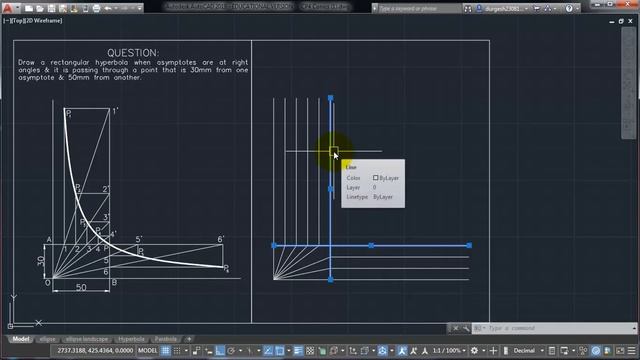Toggle Object Snap Tracking
The width and height of the screenshot is (640, 360).
[268, 351]
